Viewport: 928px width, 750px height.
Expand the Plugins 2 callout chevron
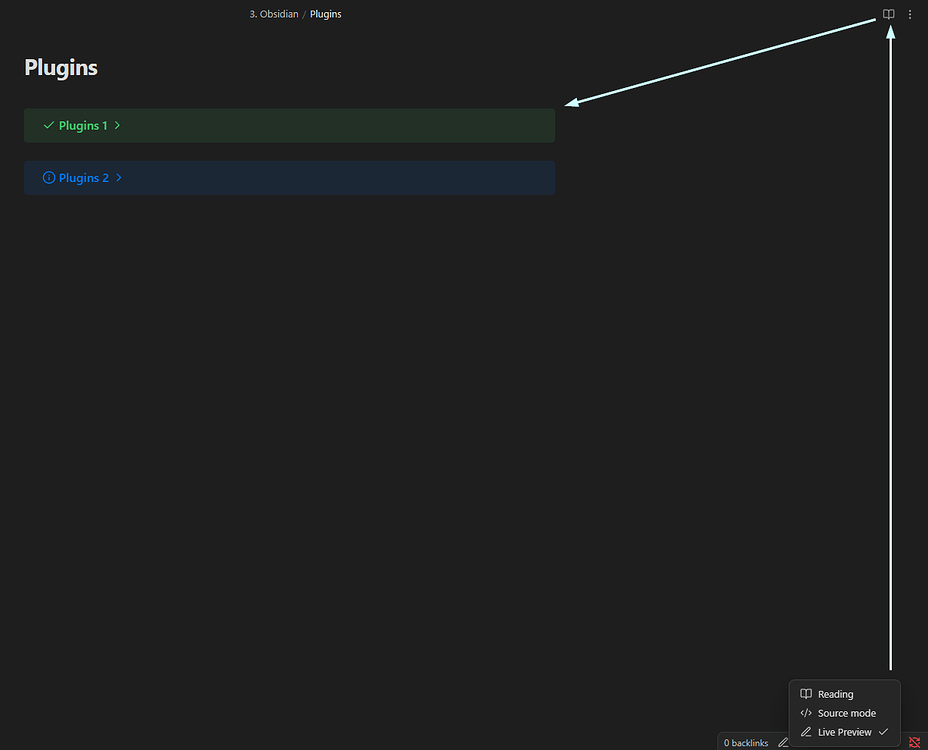point(118,178)
